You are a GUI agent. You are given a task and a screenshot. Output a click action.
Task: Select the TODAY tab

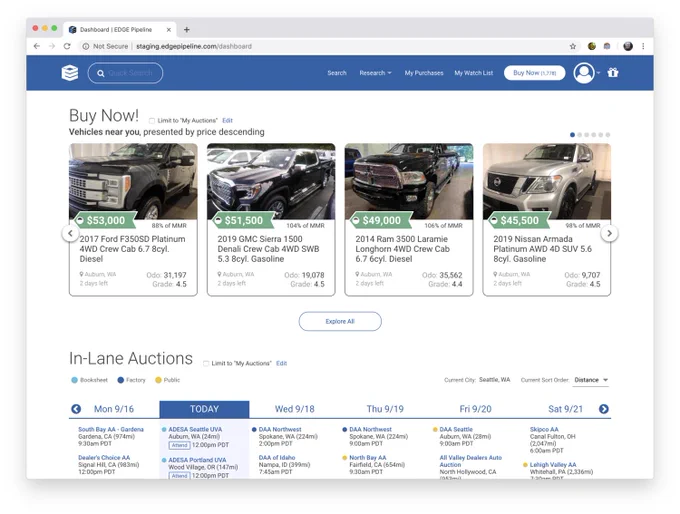click(204, 409)
